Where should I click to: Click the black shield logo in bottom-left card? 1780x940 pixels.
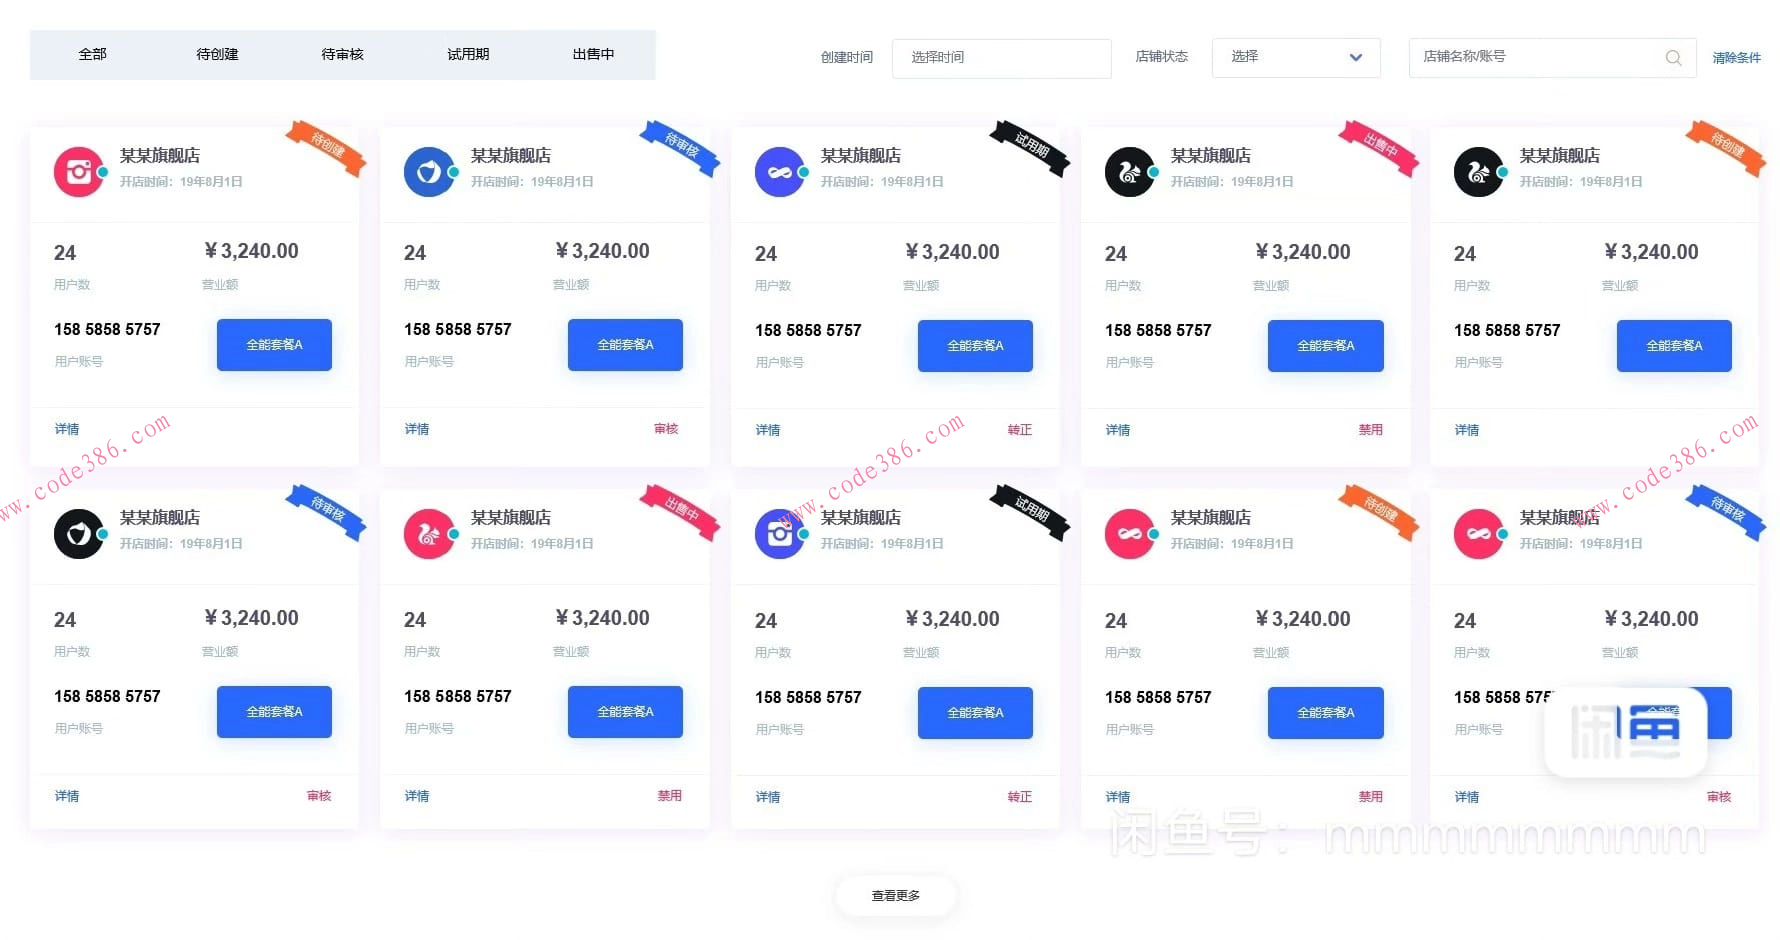tap(79, 534)
